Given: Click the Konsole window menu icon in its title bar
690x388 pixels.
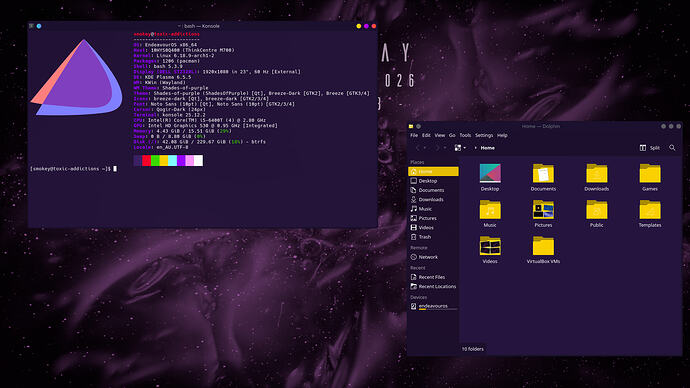Looking at the screenshot, I should (31, 26).
